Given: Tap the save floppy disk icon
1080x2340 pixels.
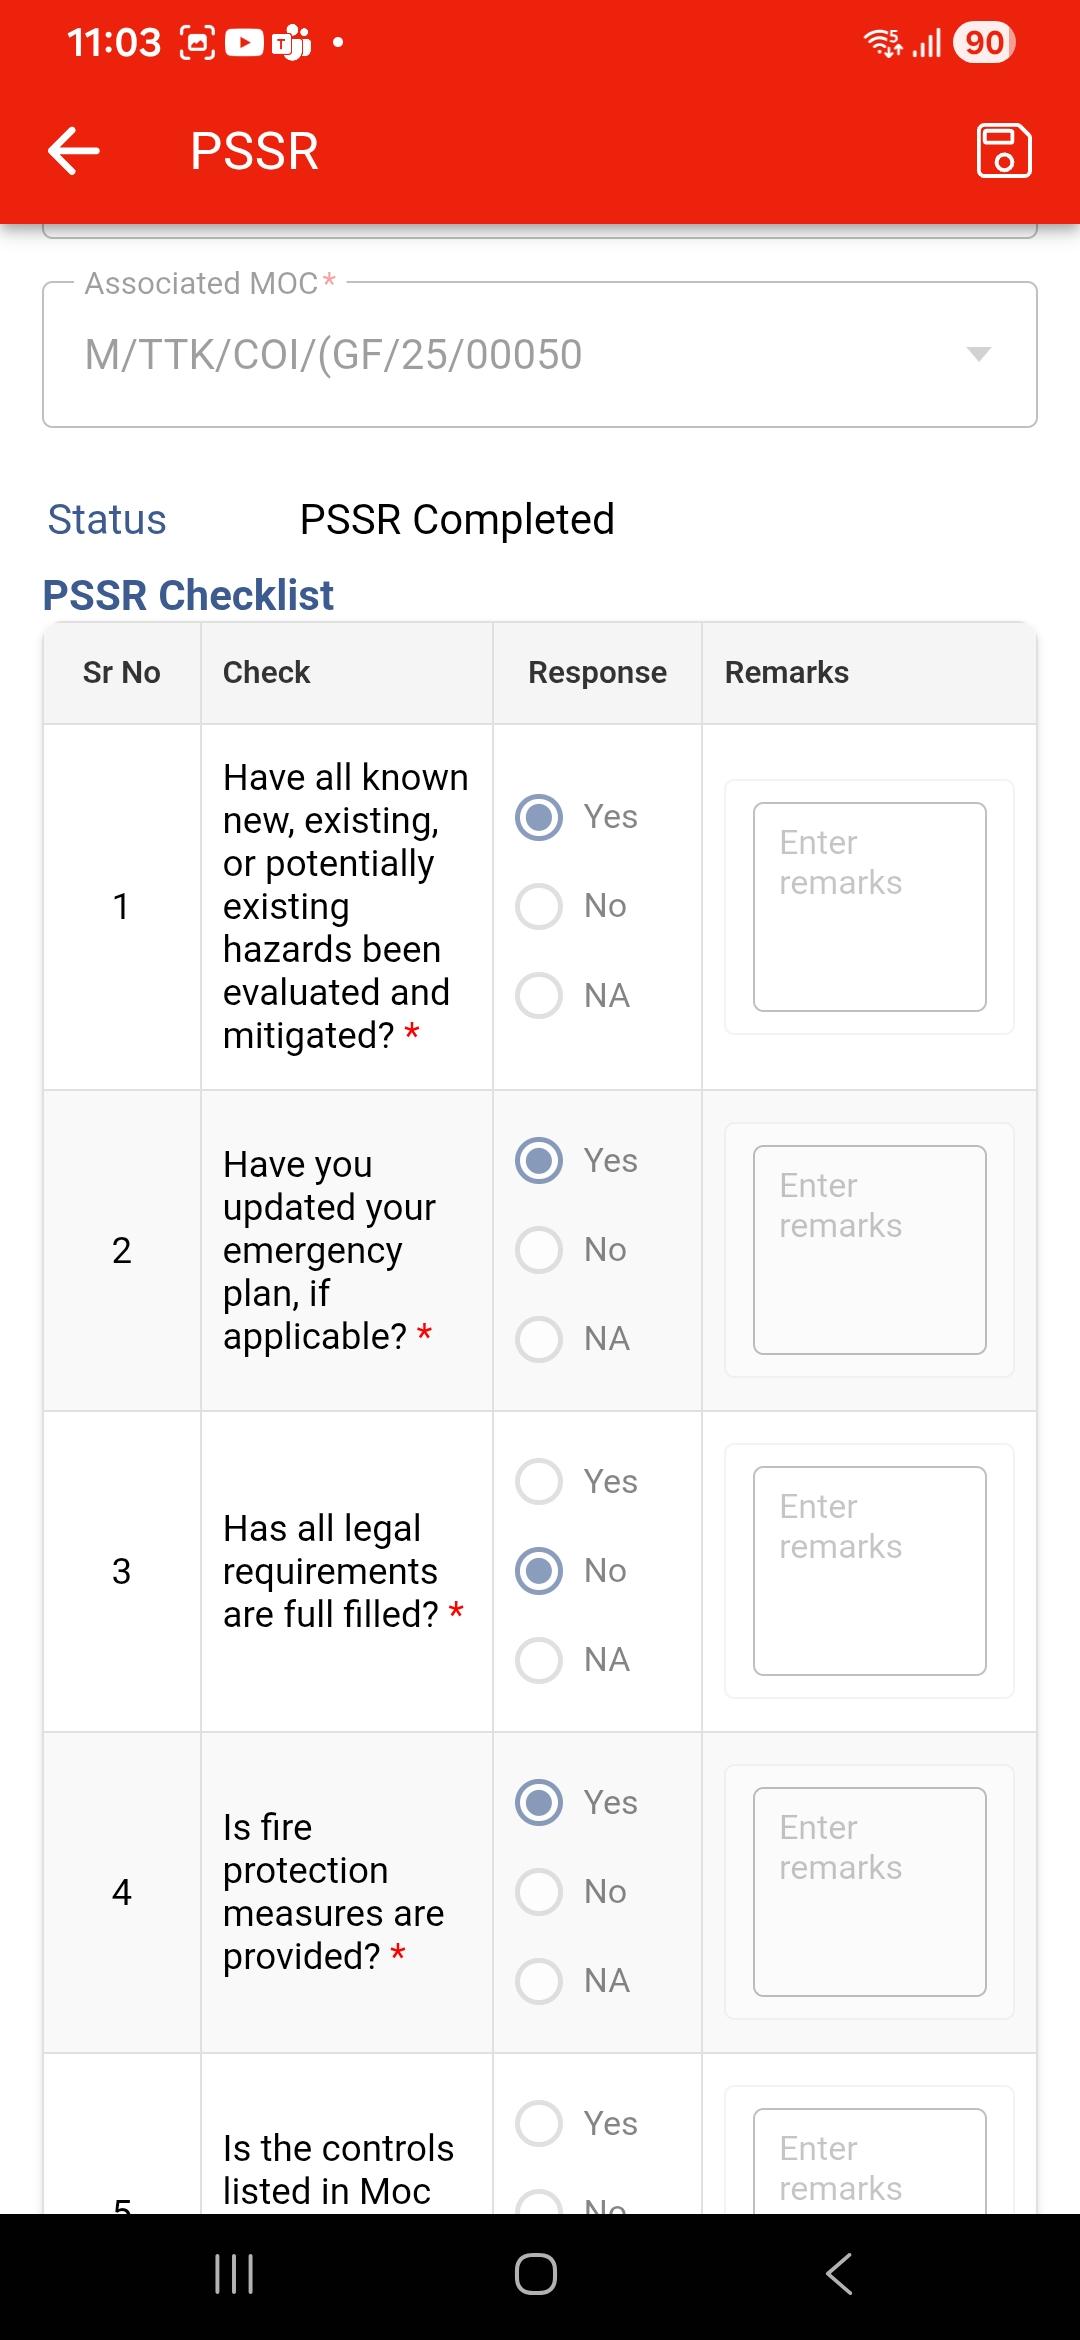Looking at the screenshot, I should [x=1003, y=151].
